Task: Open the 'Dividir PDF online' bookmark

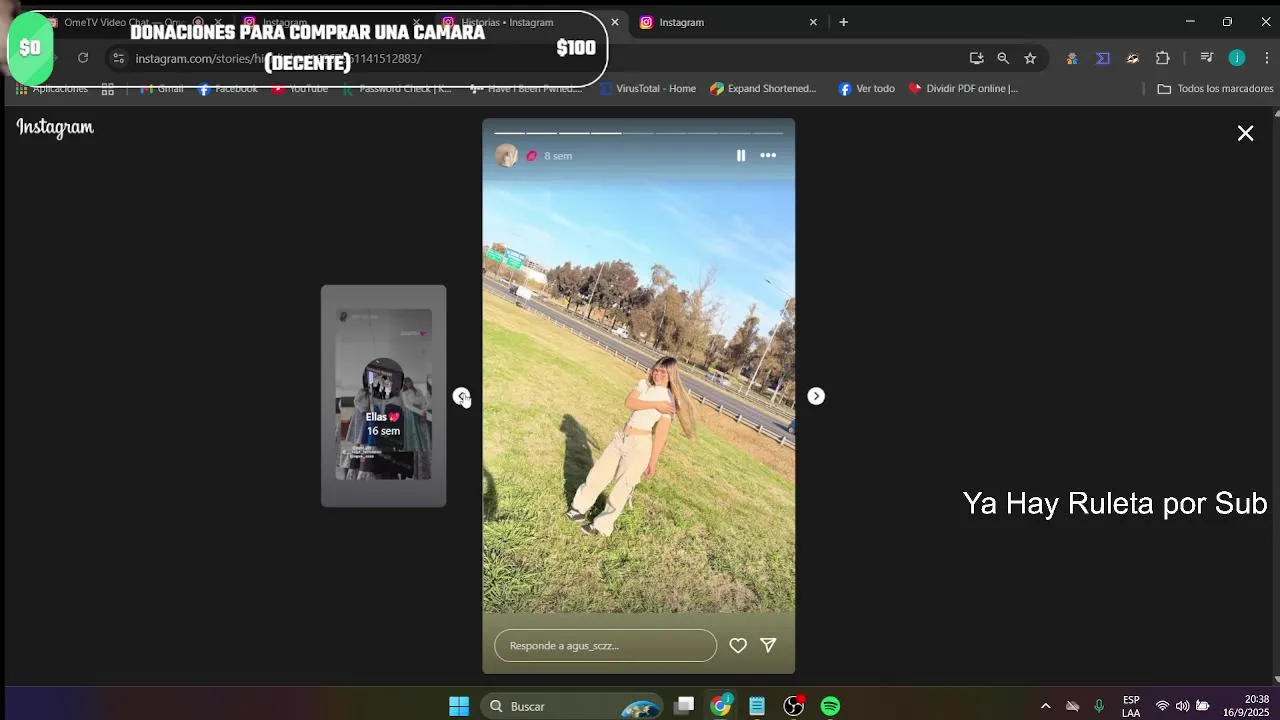Action: tap(963, 88)
